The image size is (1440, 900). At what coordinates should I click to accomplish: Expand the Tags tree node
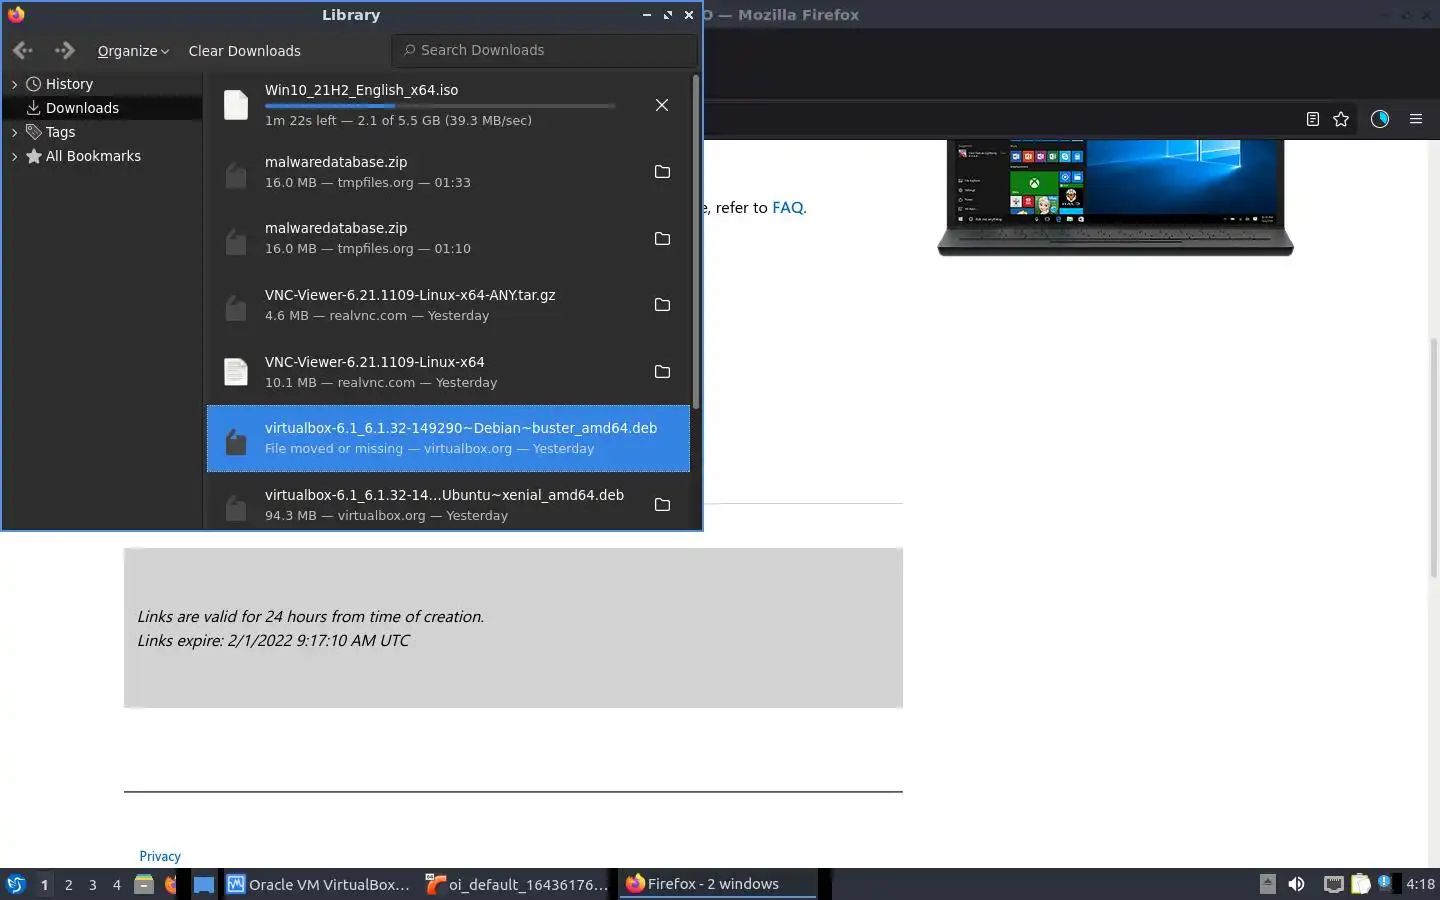(14, 132)
